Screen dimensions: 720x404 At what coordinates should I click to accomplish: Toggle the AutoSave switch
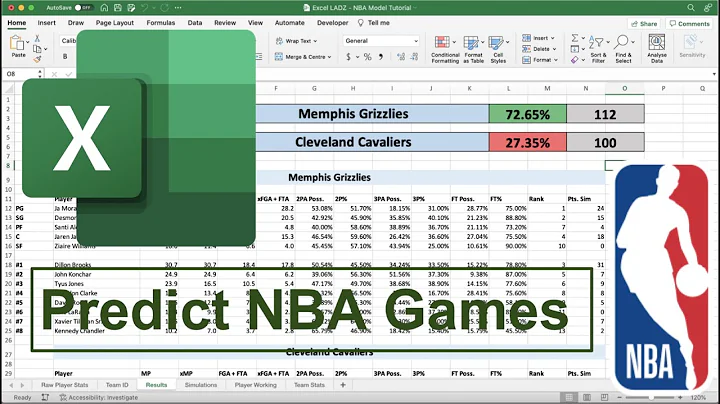[x=84, y=8]
